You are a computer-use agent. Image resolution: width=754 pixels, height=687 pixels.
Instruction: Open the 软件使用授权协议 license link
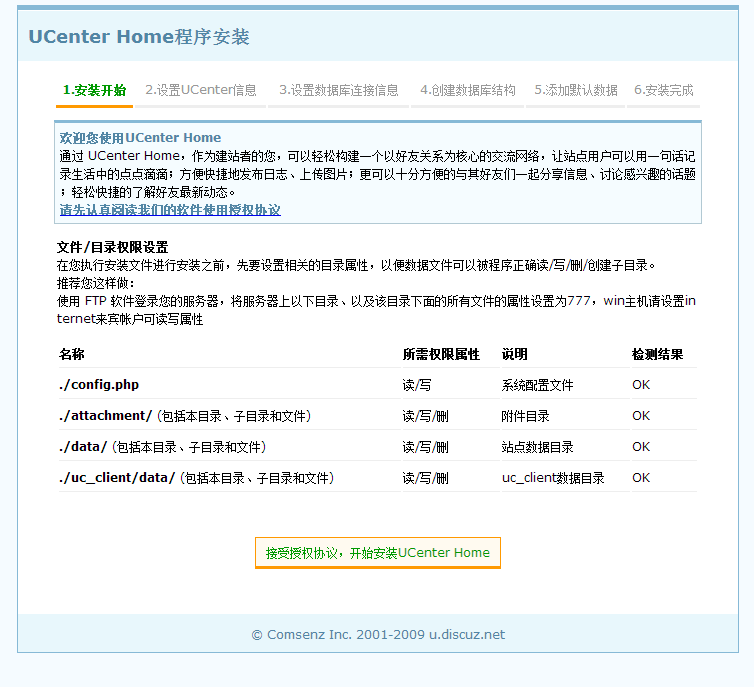coord(170,210)
